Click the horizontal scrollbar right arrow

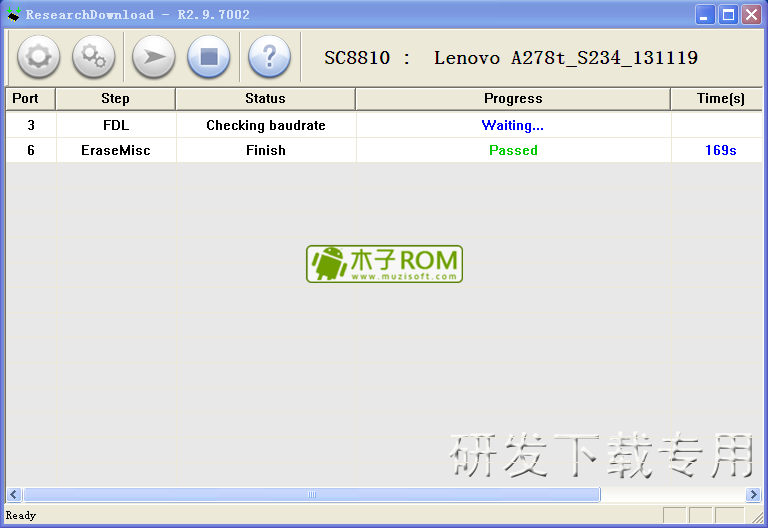(753, 495)
